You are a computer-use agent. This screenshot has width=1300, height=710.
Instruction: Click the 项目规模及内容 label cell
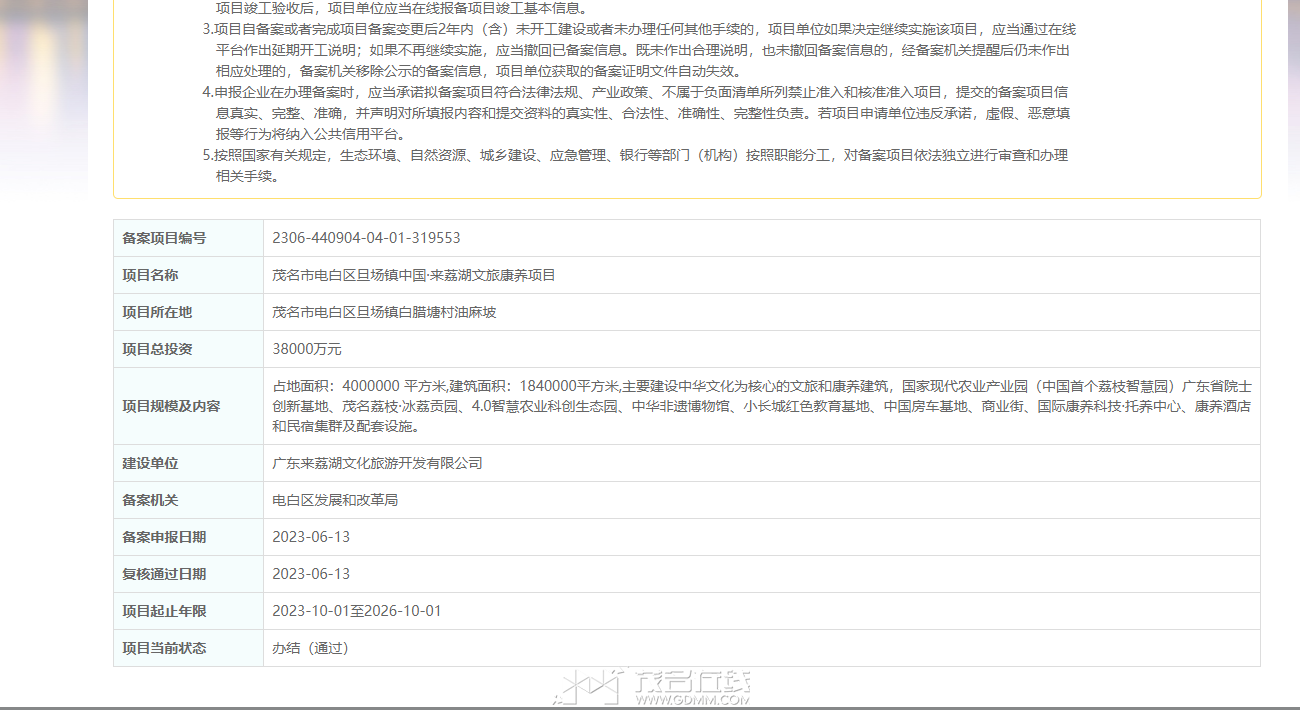pyautogui.click(x=188, y=406)
